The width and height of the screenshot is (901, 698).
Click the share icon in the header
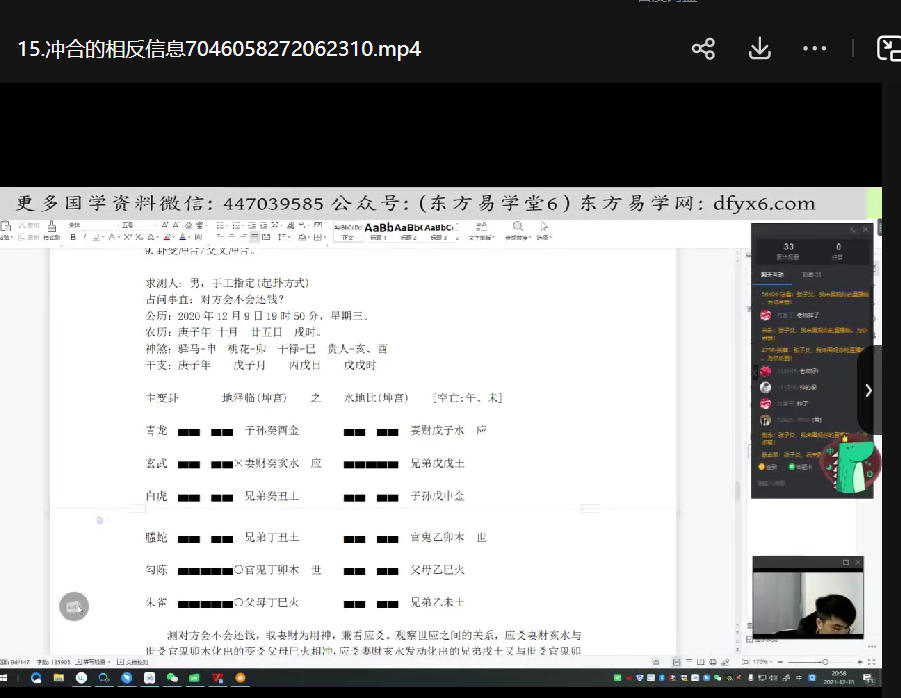point(703,49)
